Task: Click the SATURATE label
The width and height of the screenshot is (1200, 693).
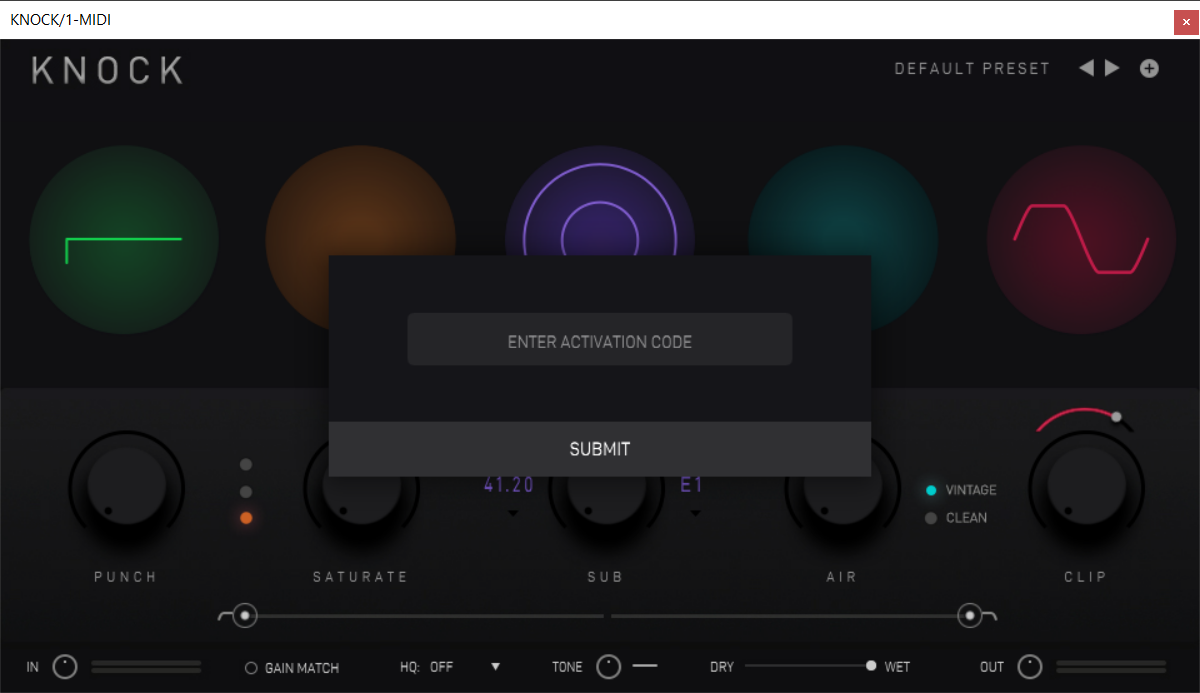Action: click(x=361, y=577)
